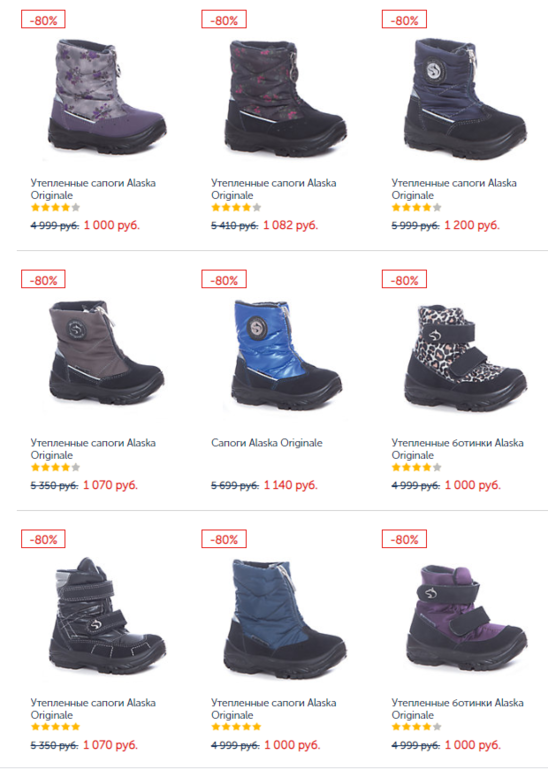Click the product title under the first floral boot
The width and height of the screenshot is (548, 770).
pos(93,189)
